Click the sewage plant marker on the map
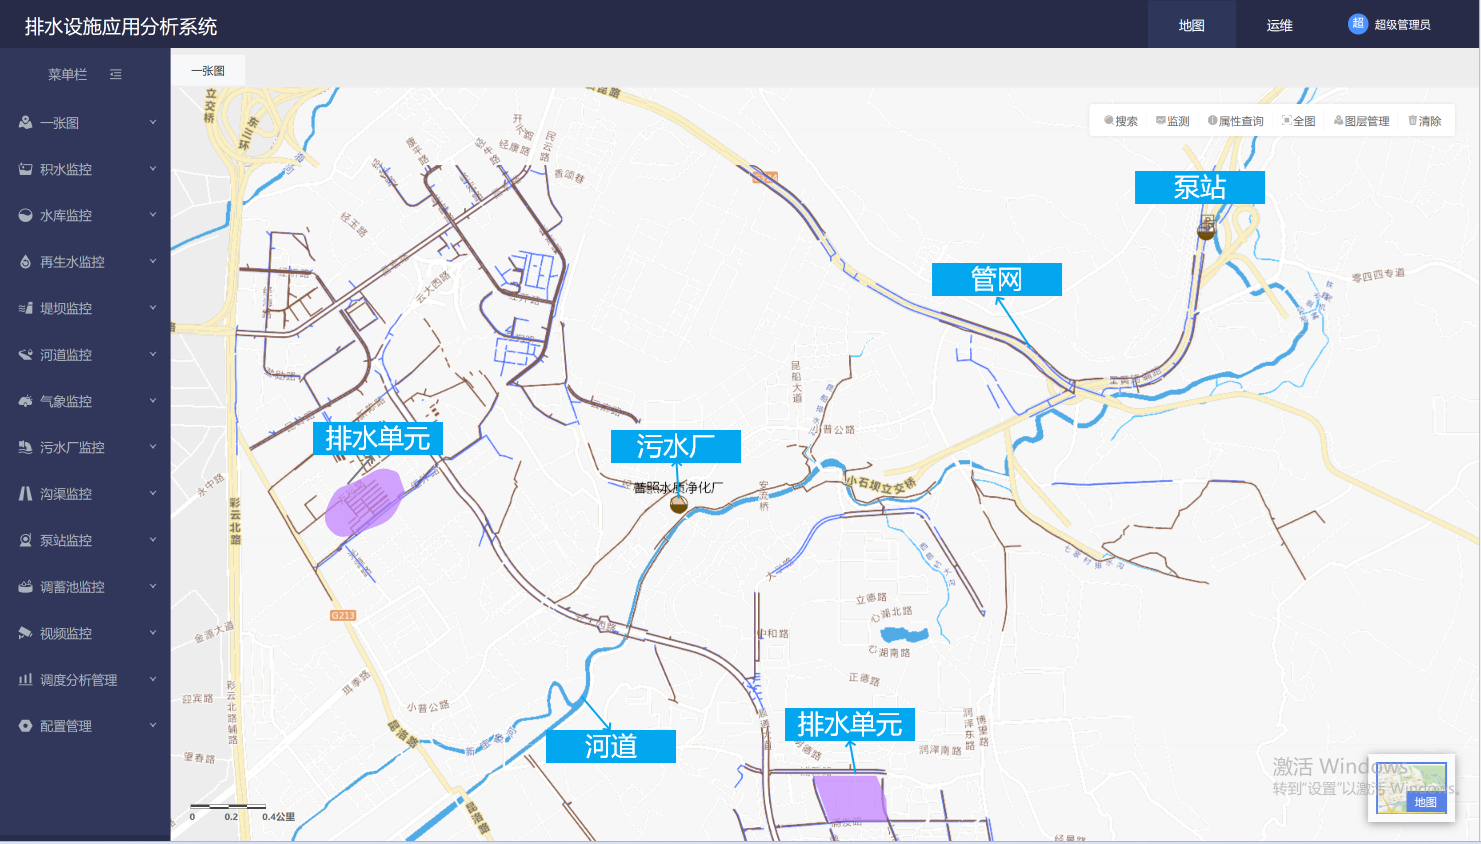This screenshot has width=1481, height=844. [679, 504]
